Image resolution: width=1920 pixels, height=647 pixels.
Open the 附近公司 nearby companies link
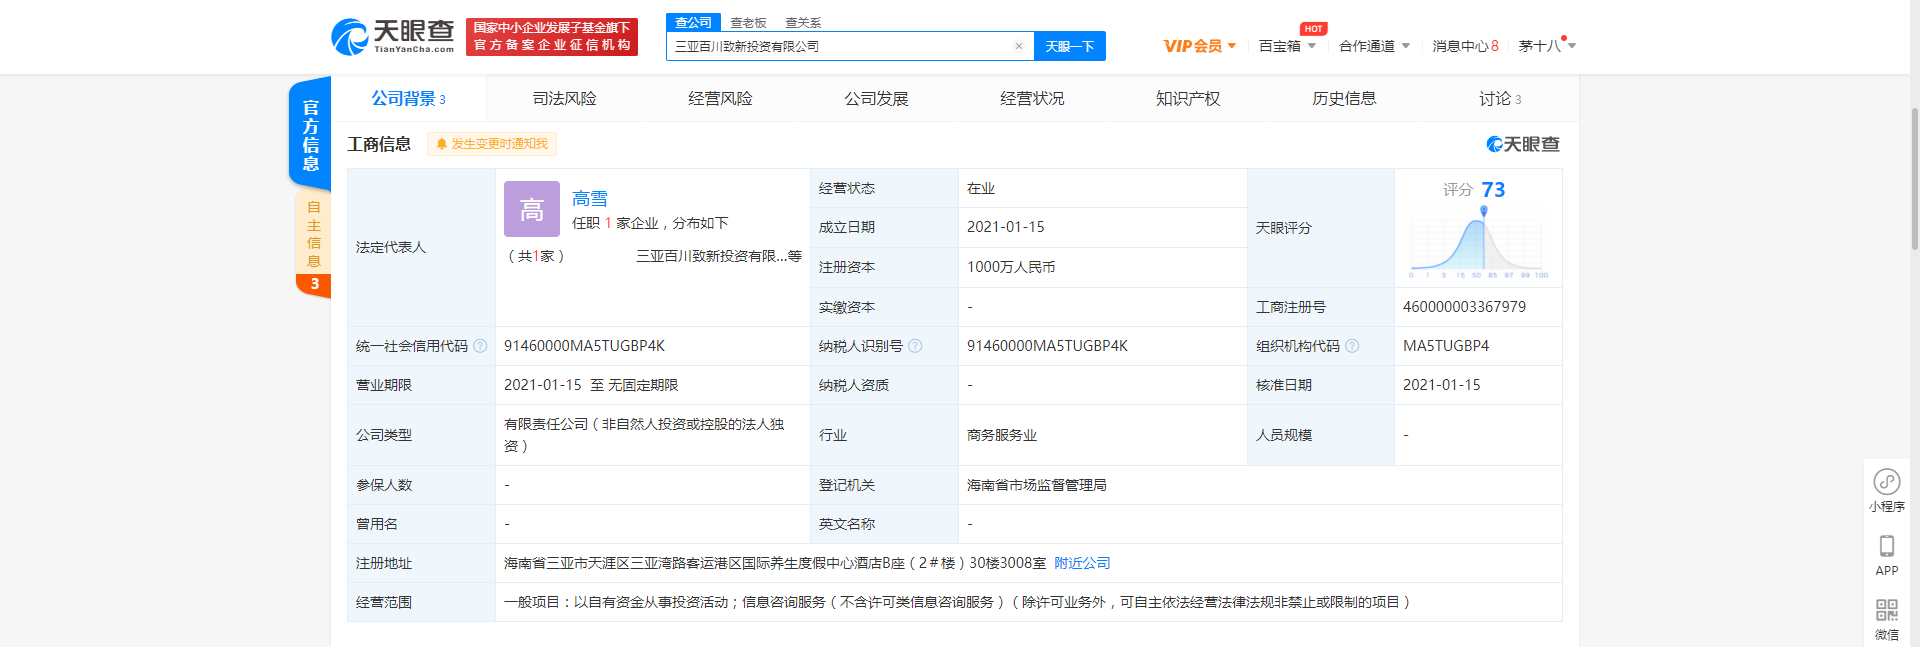click(1082, 563)
